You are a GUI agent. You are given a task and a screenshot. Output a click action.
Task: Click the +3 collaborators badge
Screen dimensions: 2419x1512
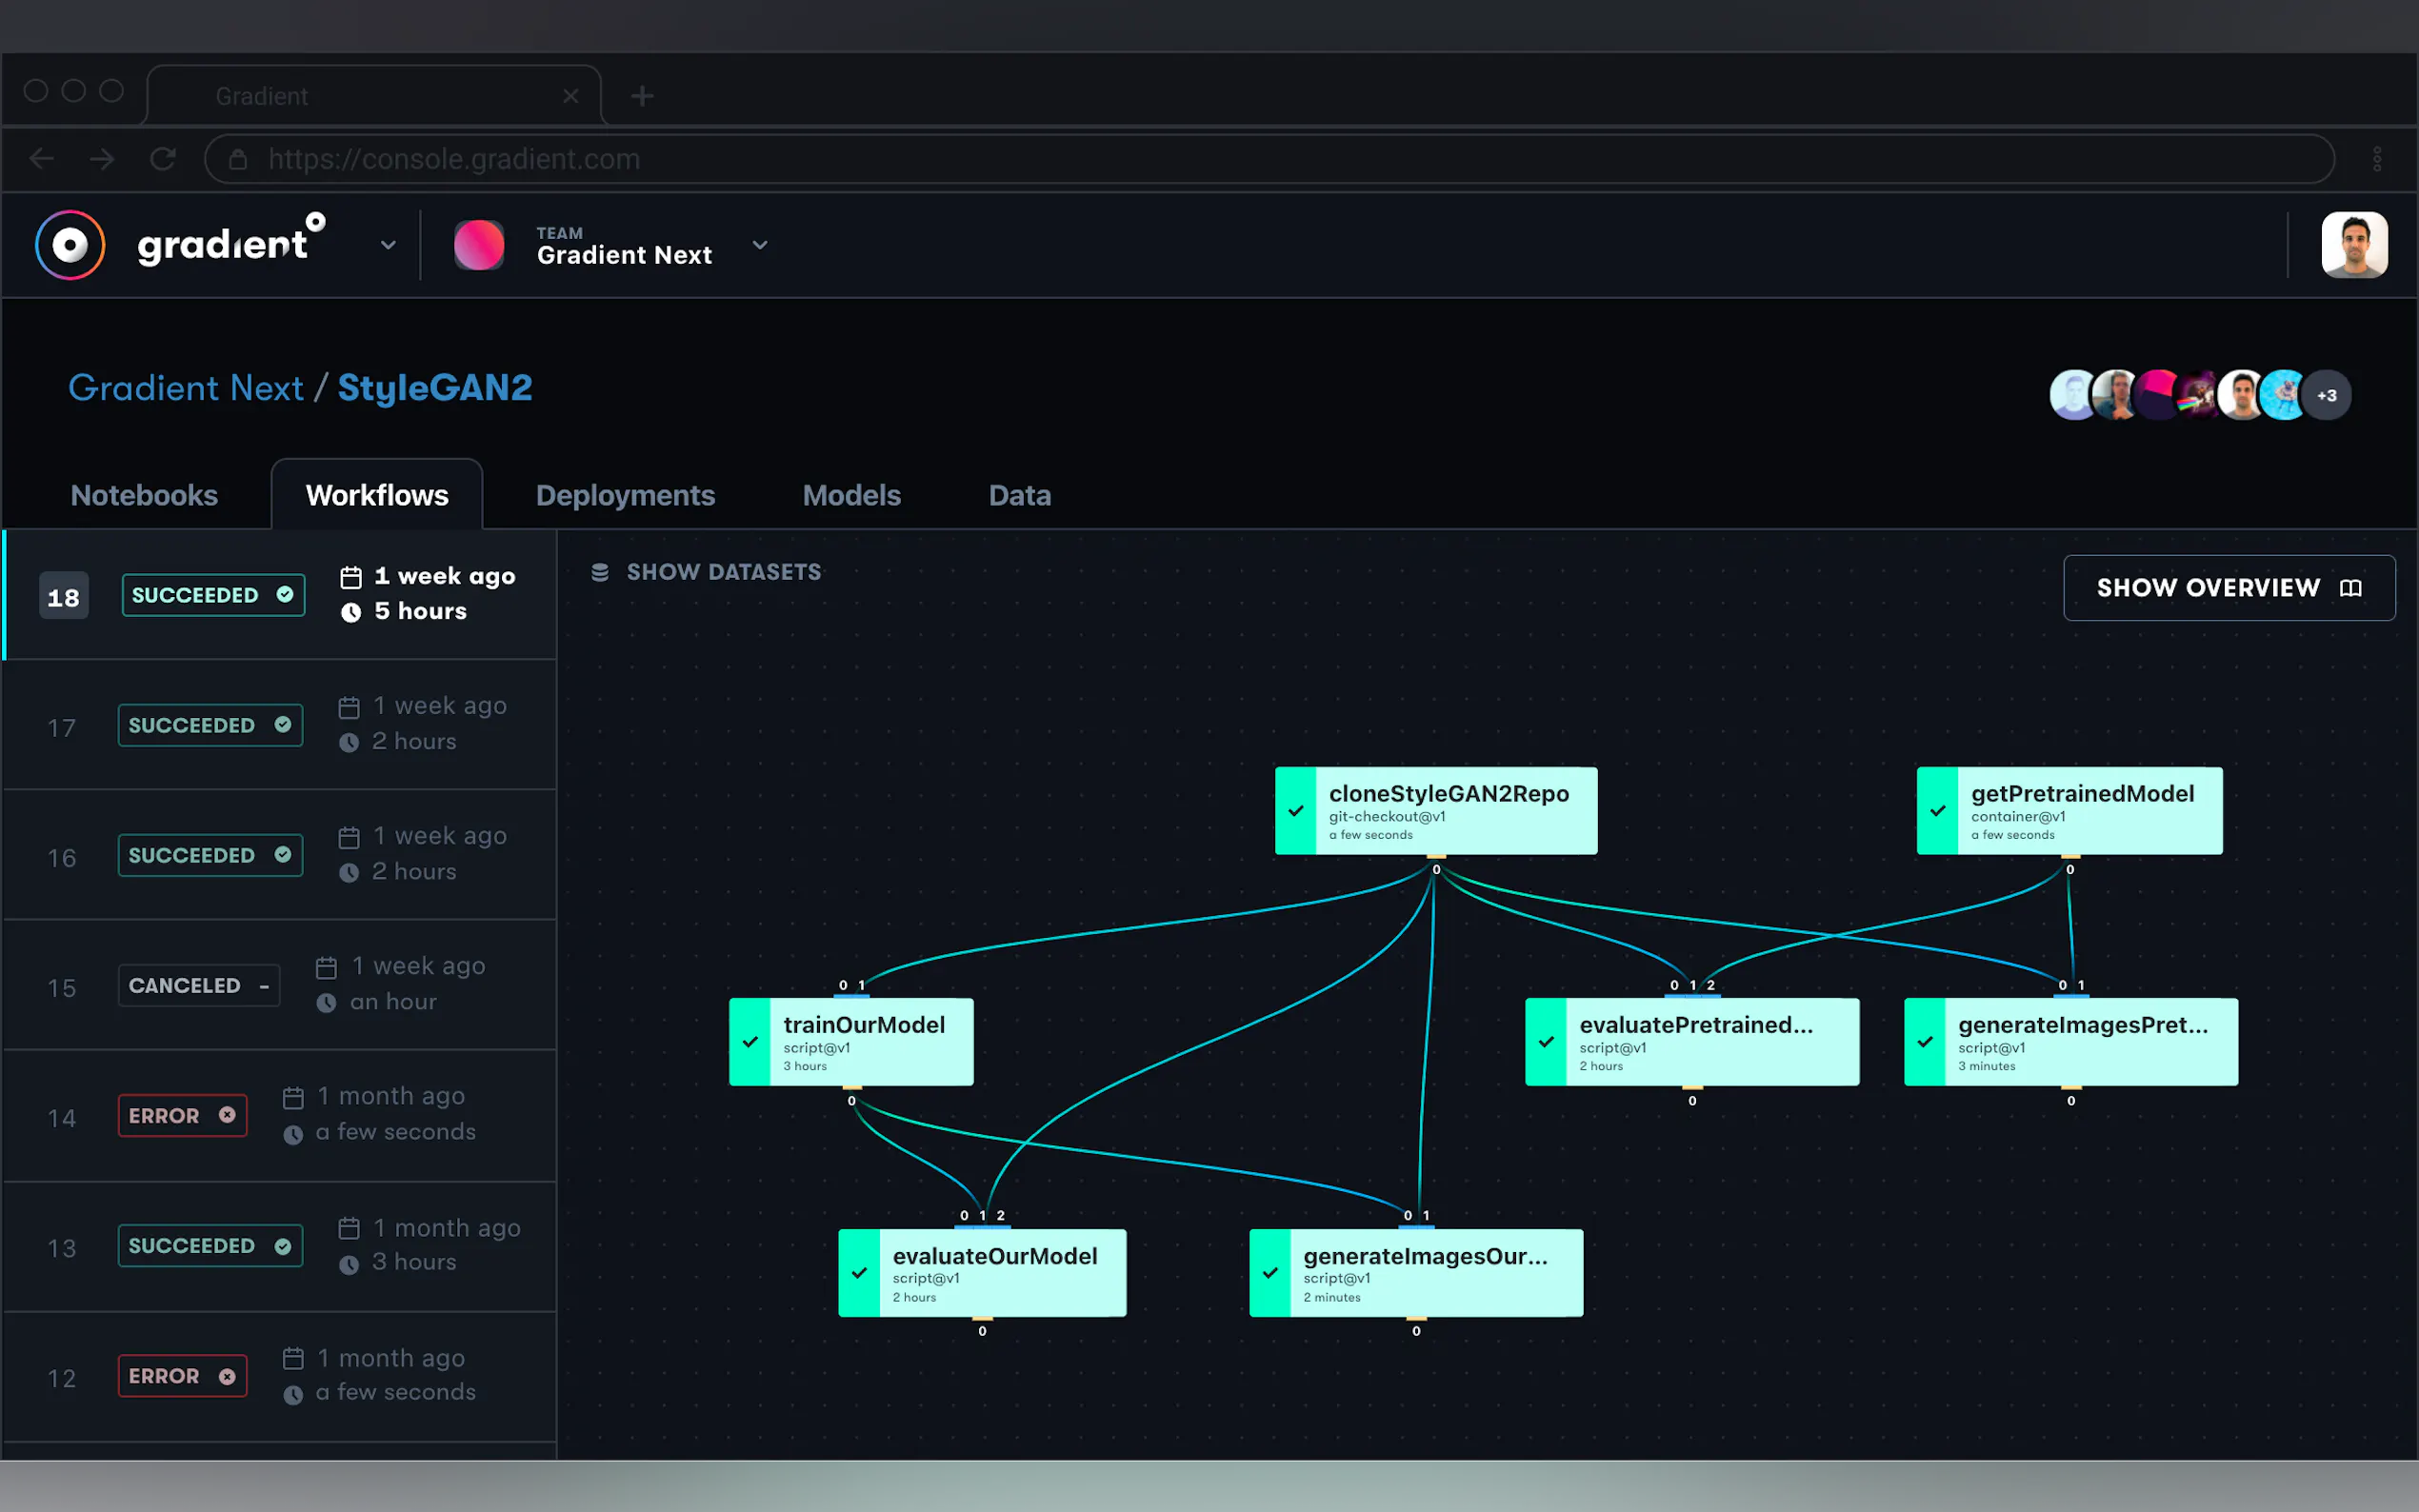tap(2326, 396)
